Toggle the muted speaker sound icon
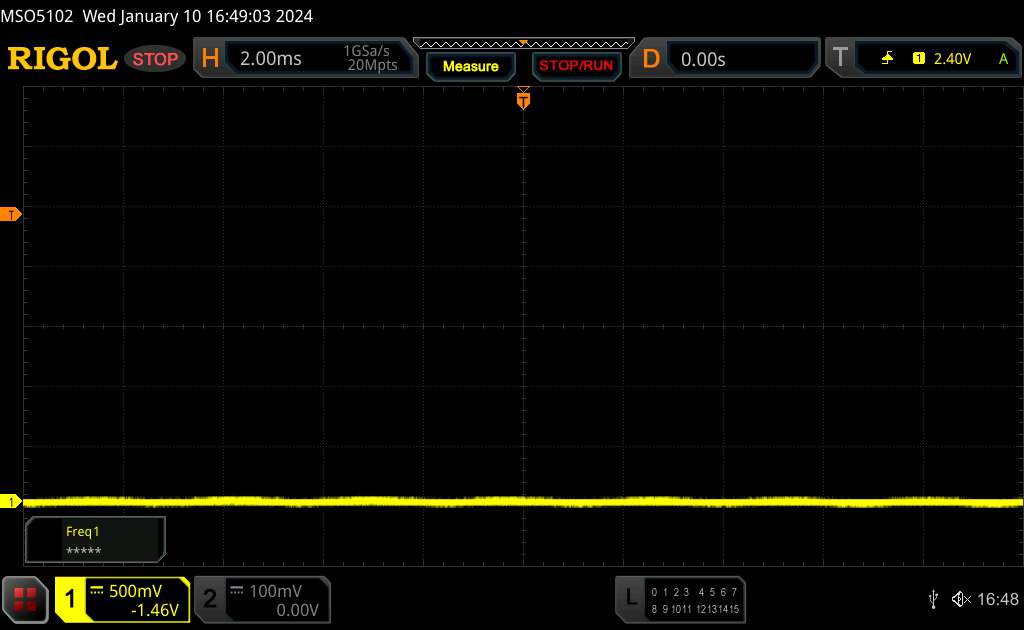The width and height of the screenshot is (1024, 630). click(961, 599)
